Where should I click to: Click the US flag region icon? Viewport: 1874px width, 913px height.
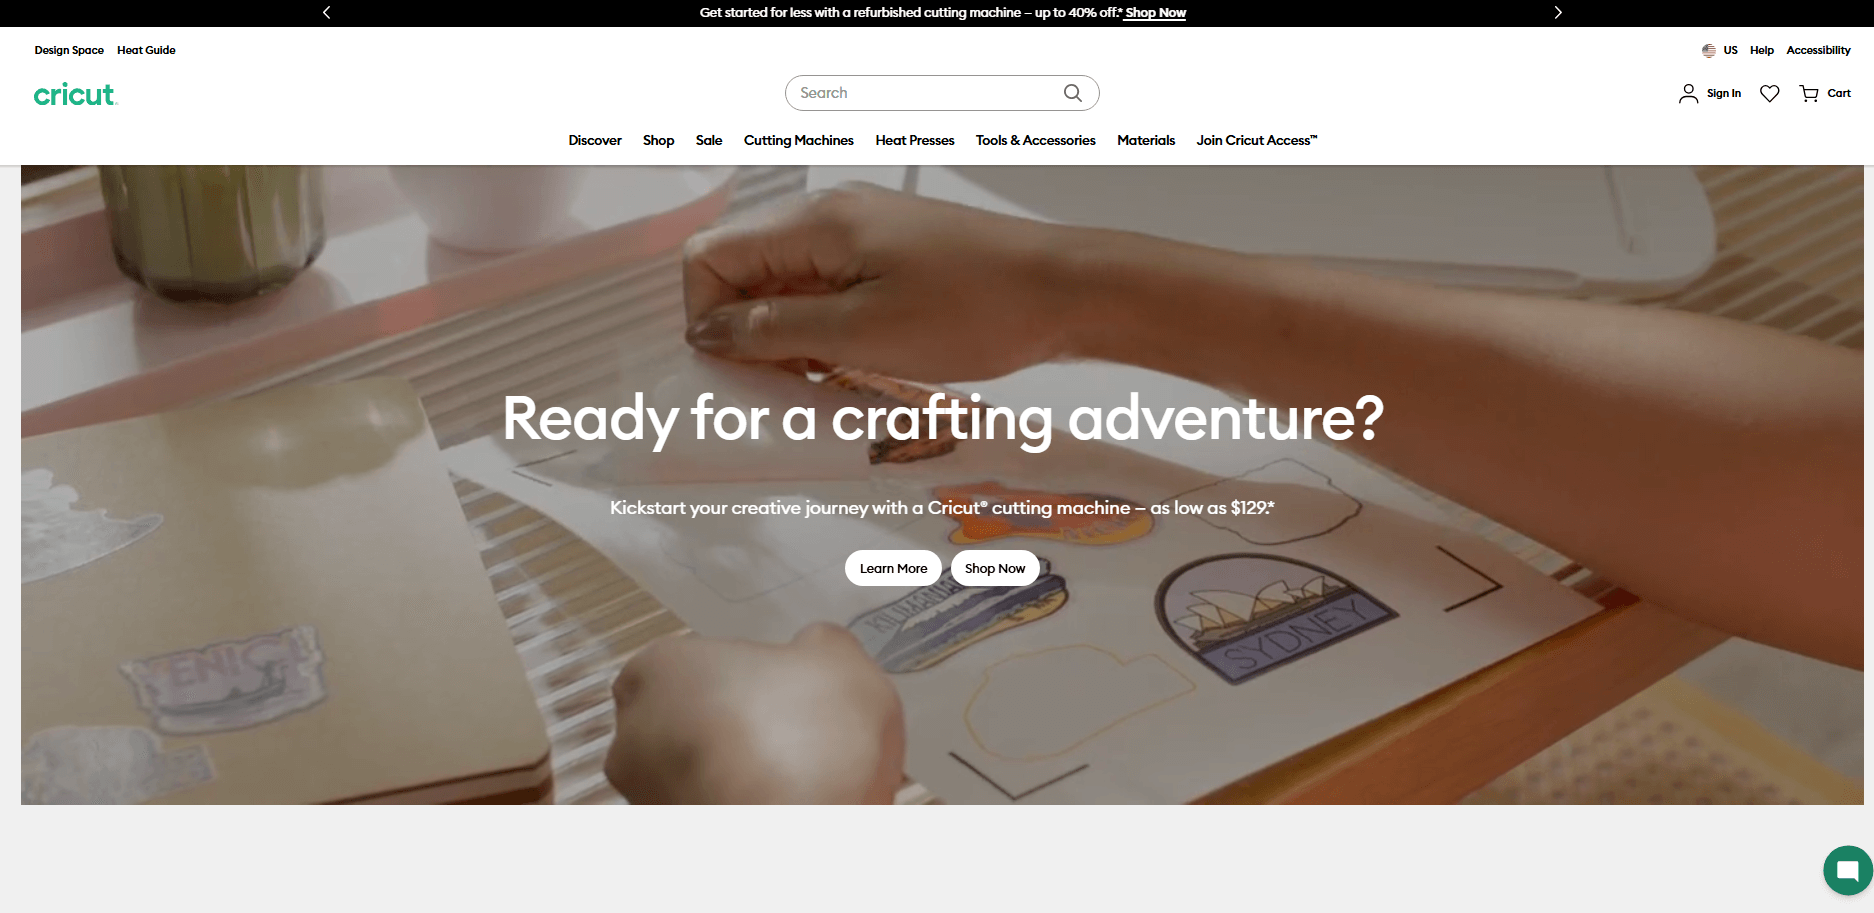(x=1709, y=50)
